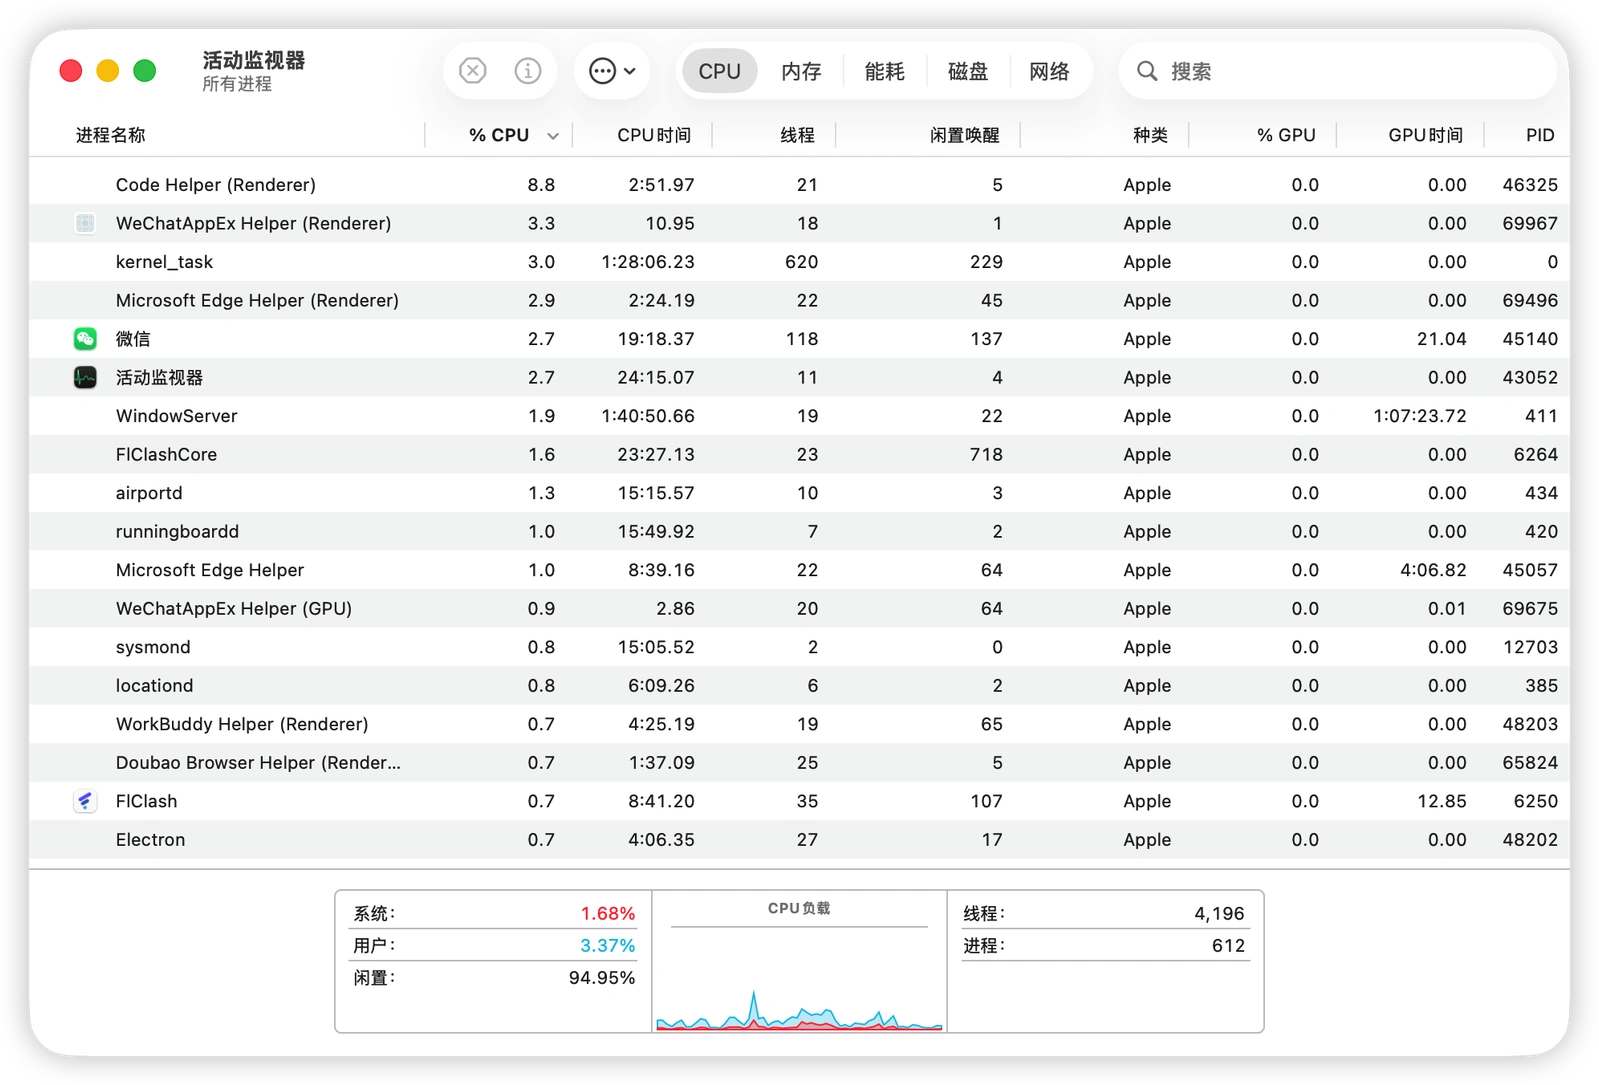1599x1085 pixels.
Task: Click the Activity Monitor icon in 活动监视器 row
Action: pos(85,377)
